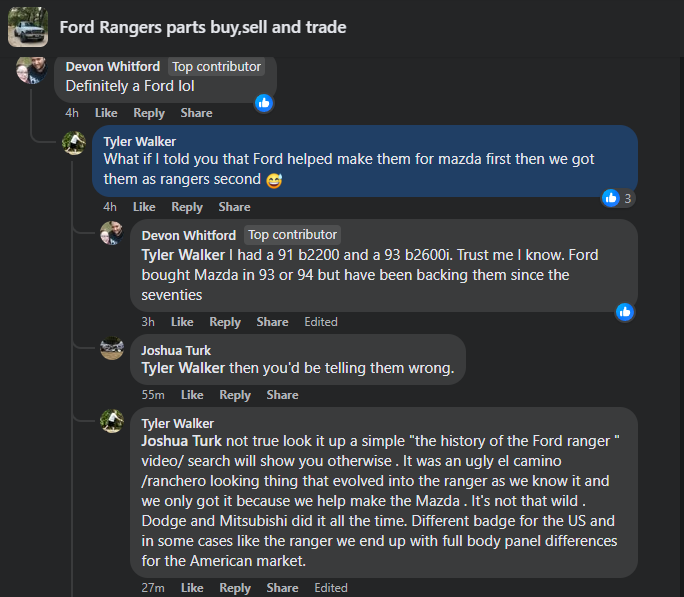
Task: Open Joshua Turk's profile picture
Action: tap(112, 349)
